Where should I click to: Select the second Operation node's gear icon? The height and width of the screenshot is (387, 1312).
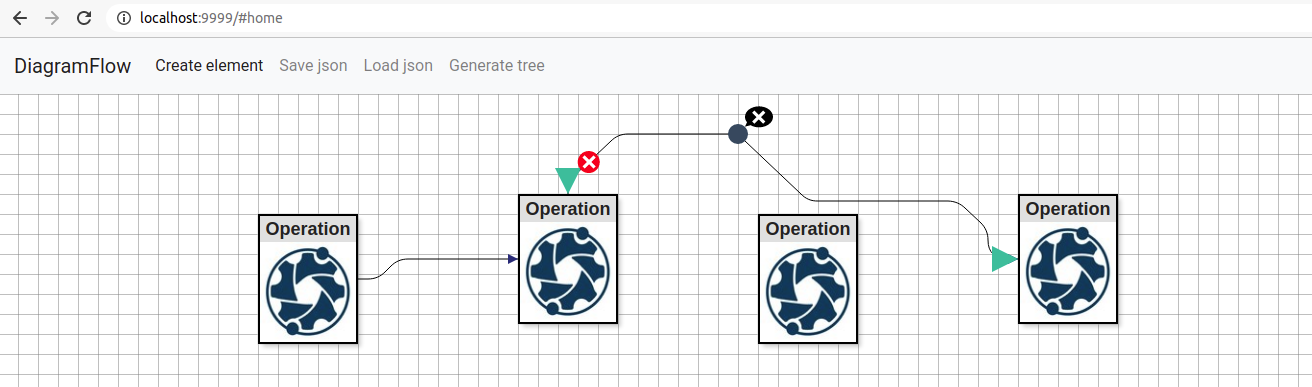pyautogui.click(x=568, y=271)
